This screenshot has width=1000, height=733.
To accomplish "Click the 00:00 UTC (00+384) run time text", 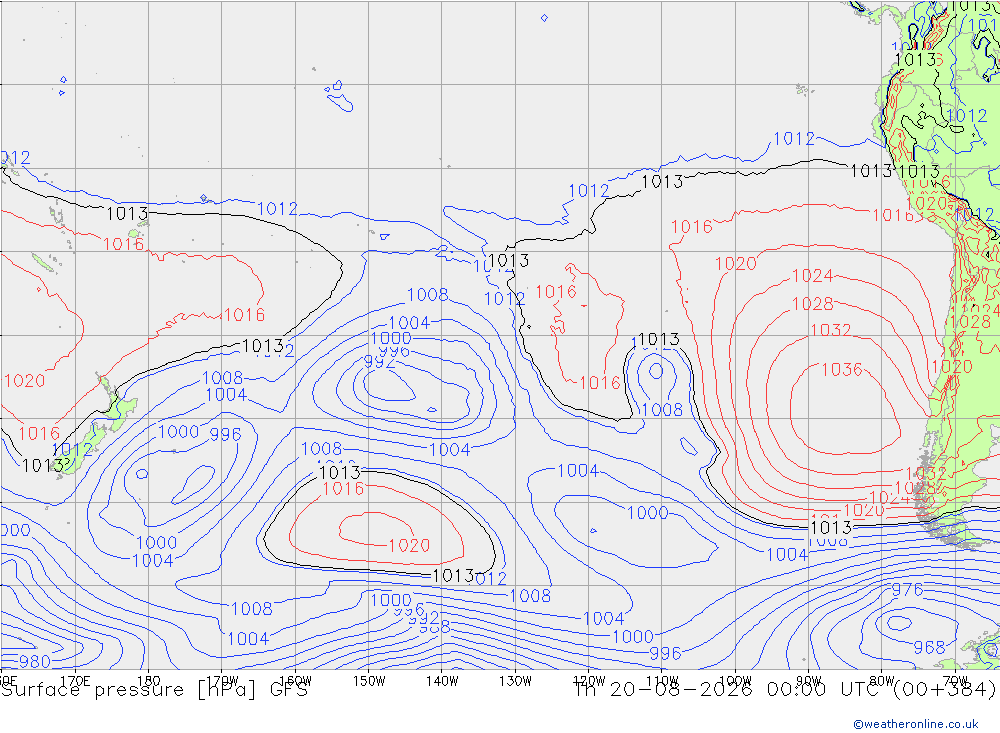I will (881, 690).
